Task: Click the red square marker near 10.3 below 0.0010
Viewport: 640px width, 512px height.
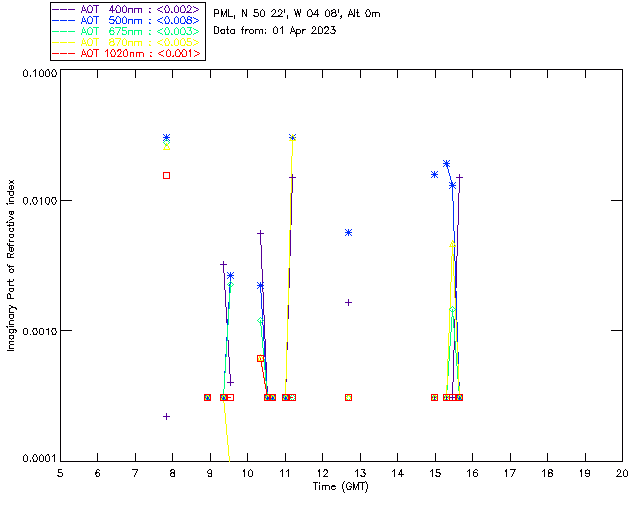Action: [260, 358]
